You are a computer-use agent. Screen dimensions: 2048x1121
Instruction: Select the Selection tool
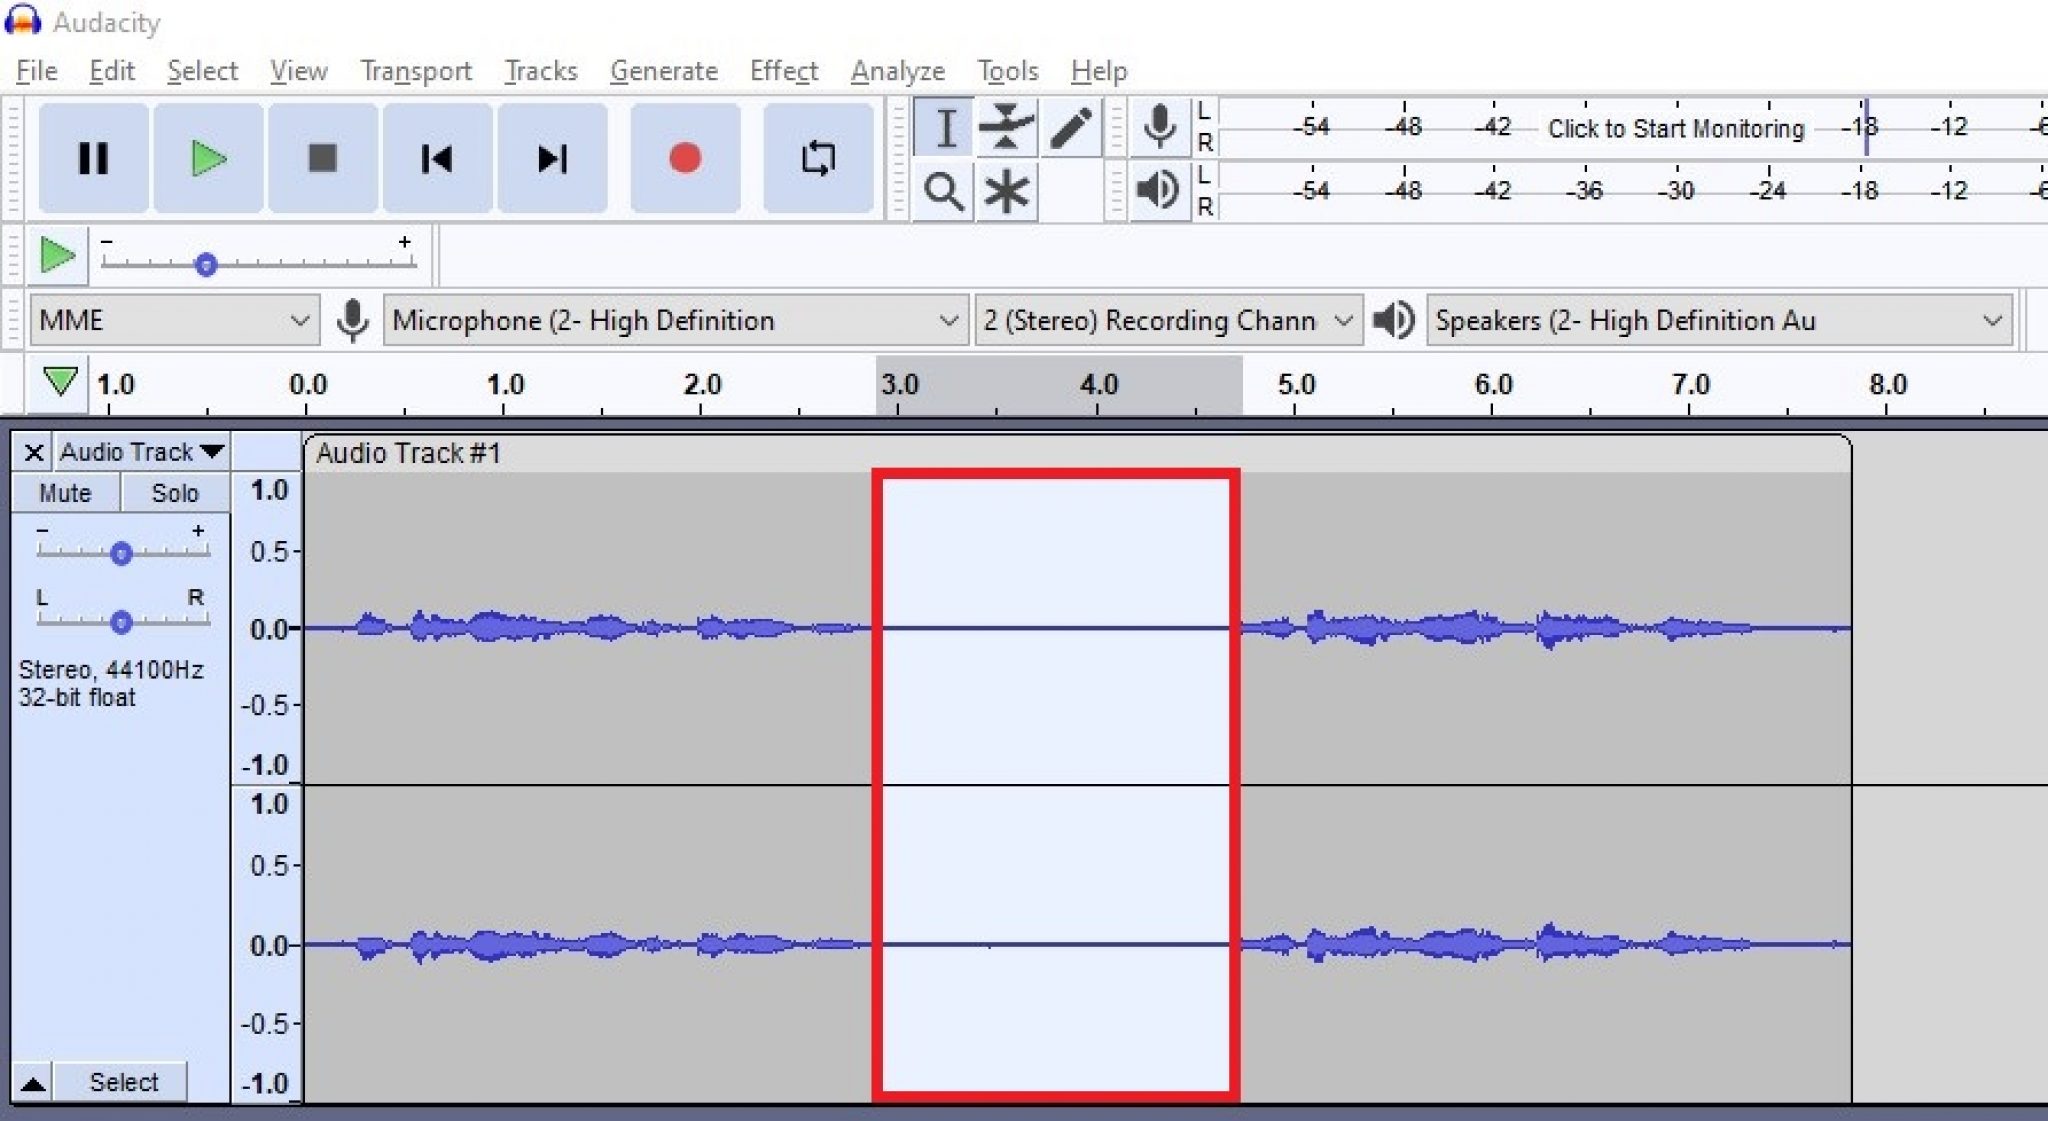coord(941,127)
